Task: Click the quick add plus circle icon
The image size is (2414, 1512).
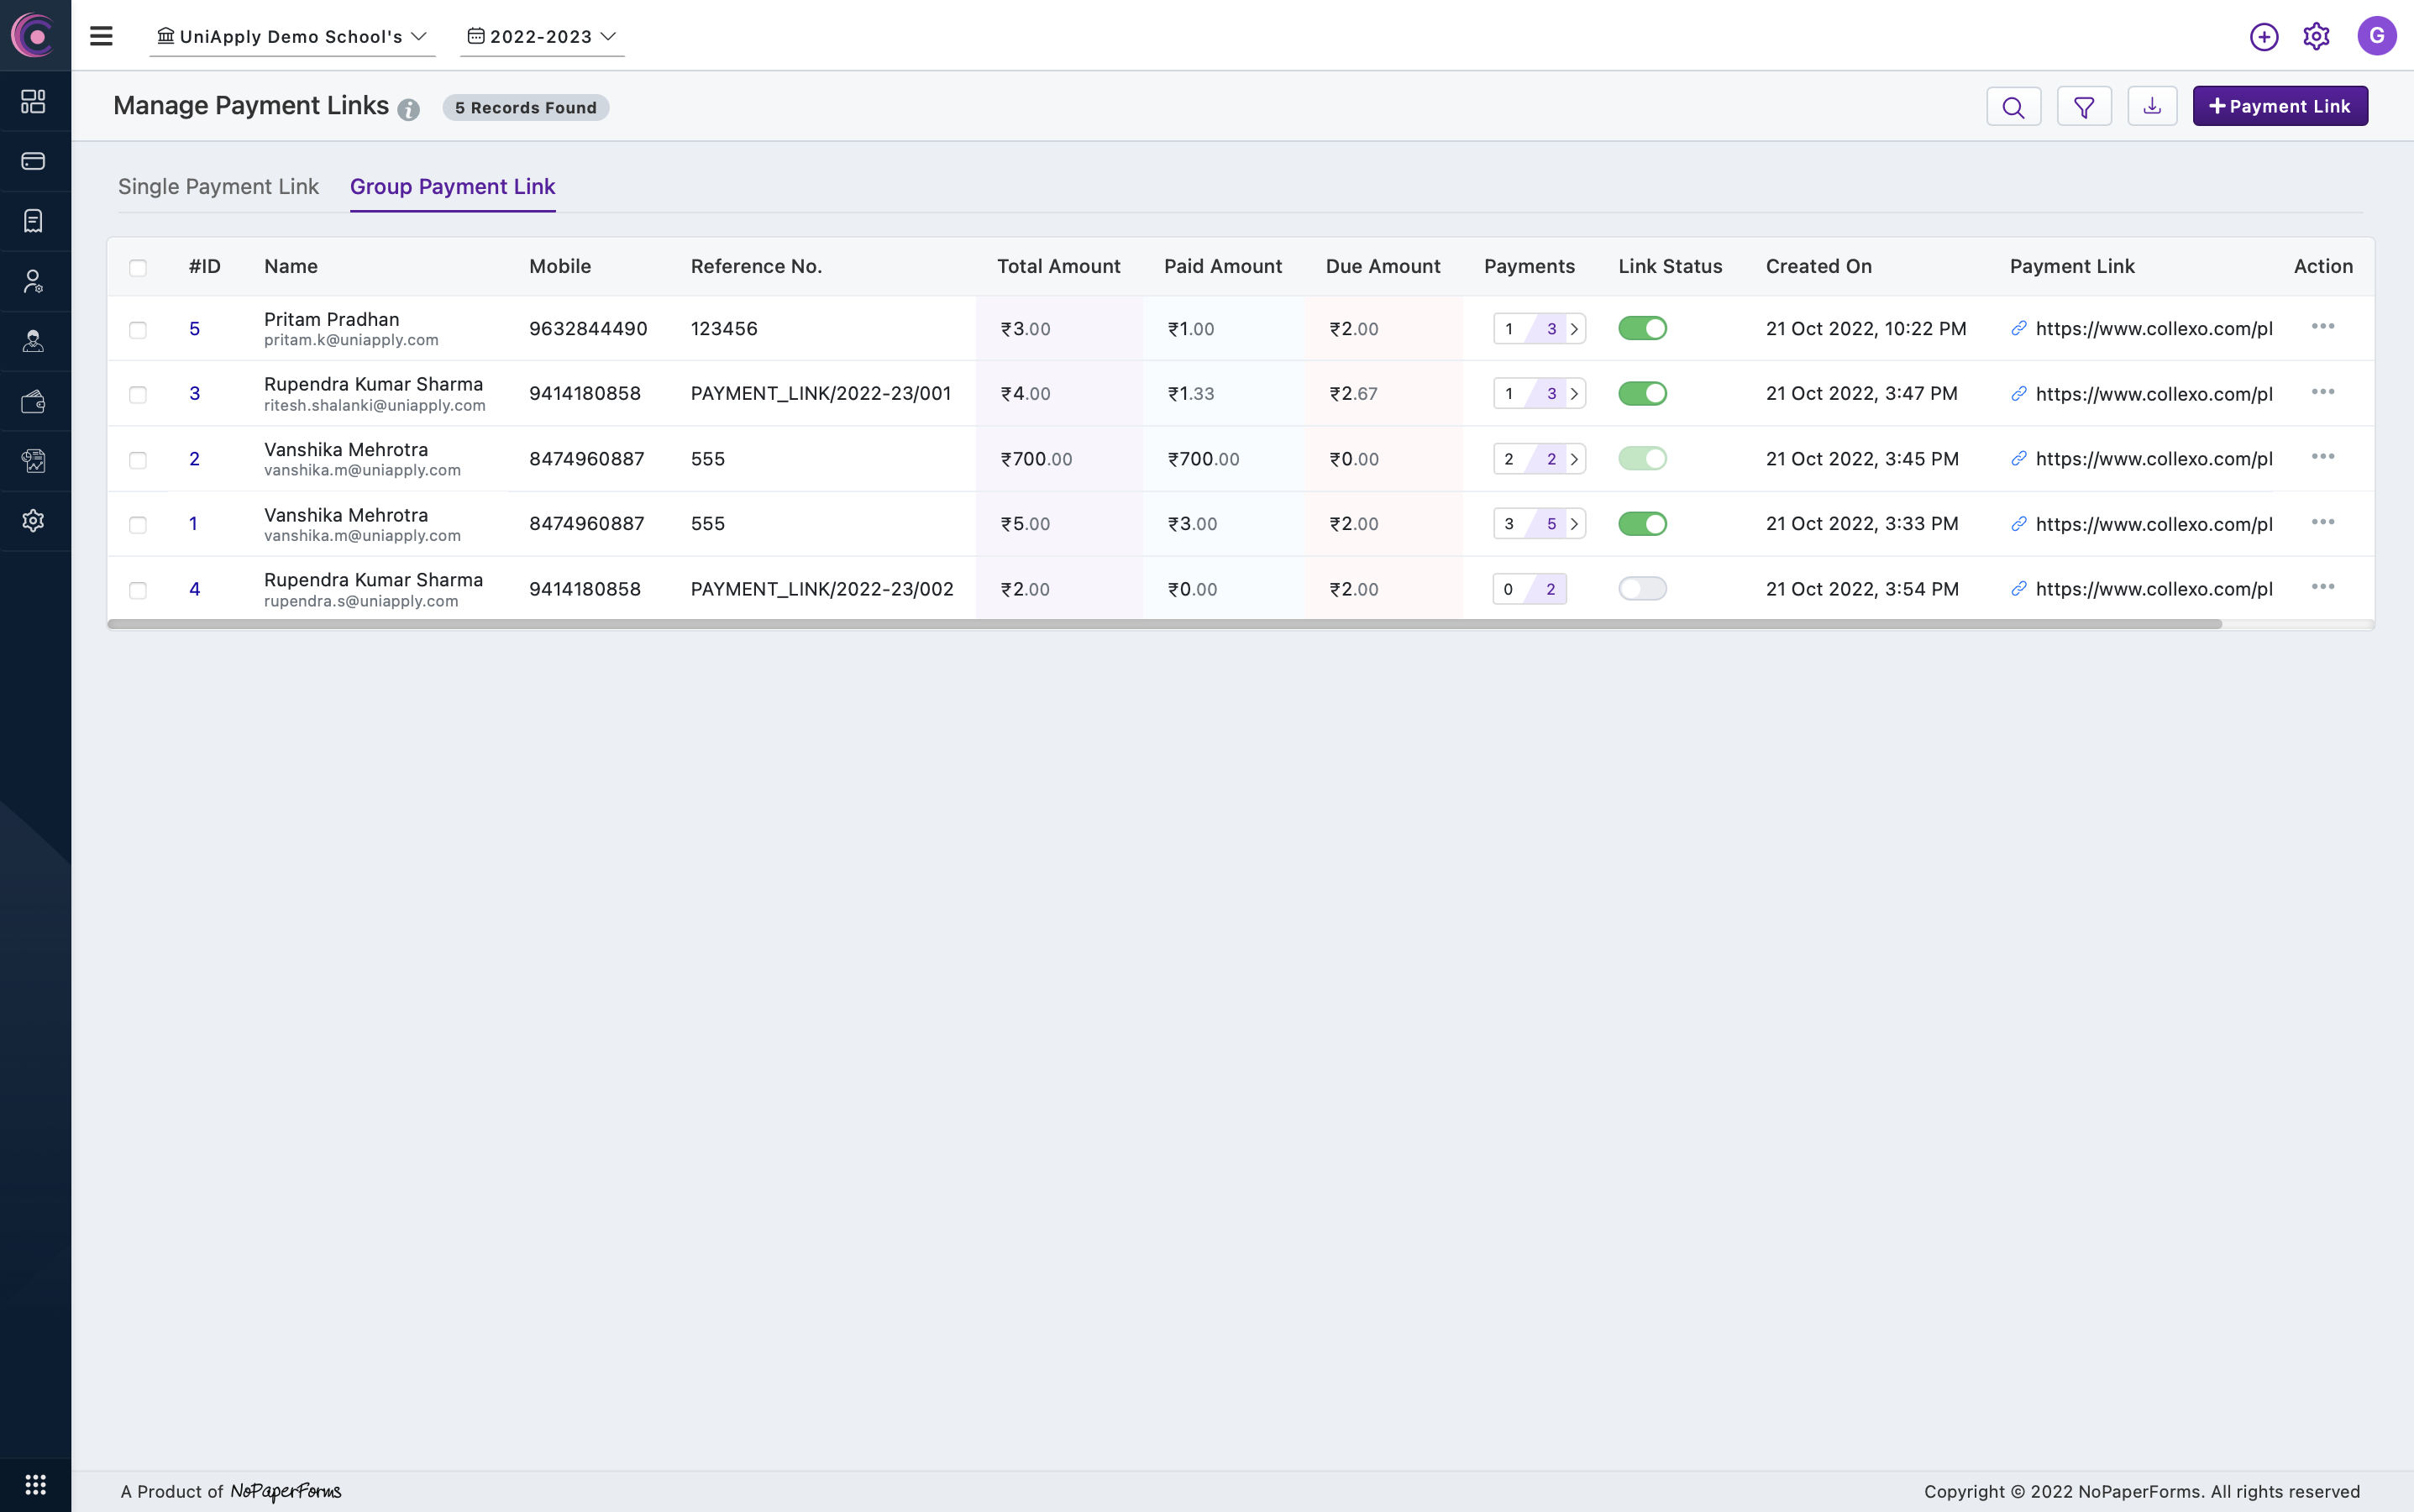Action: 2264,37
